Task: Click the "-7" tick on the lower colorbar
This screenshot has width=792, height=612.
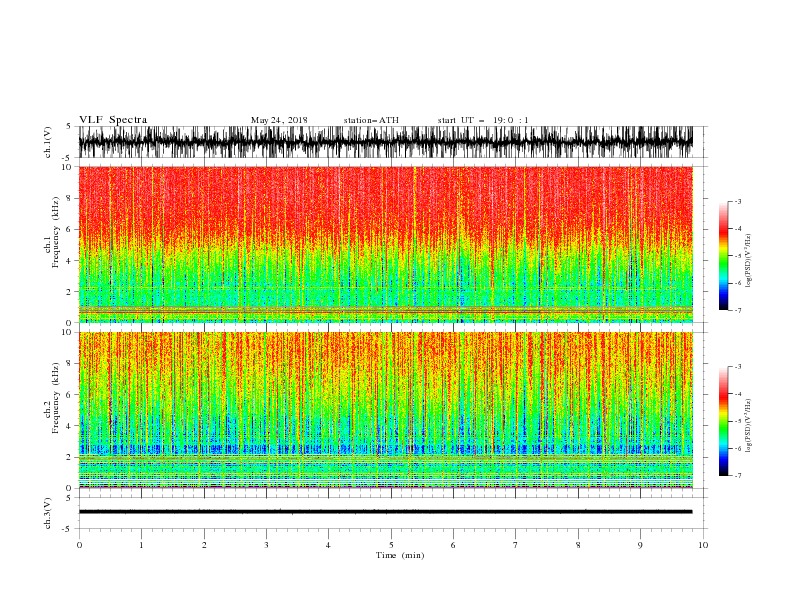Action: coord(737,476)
